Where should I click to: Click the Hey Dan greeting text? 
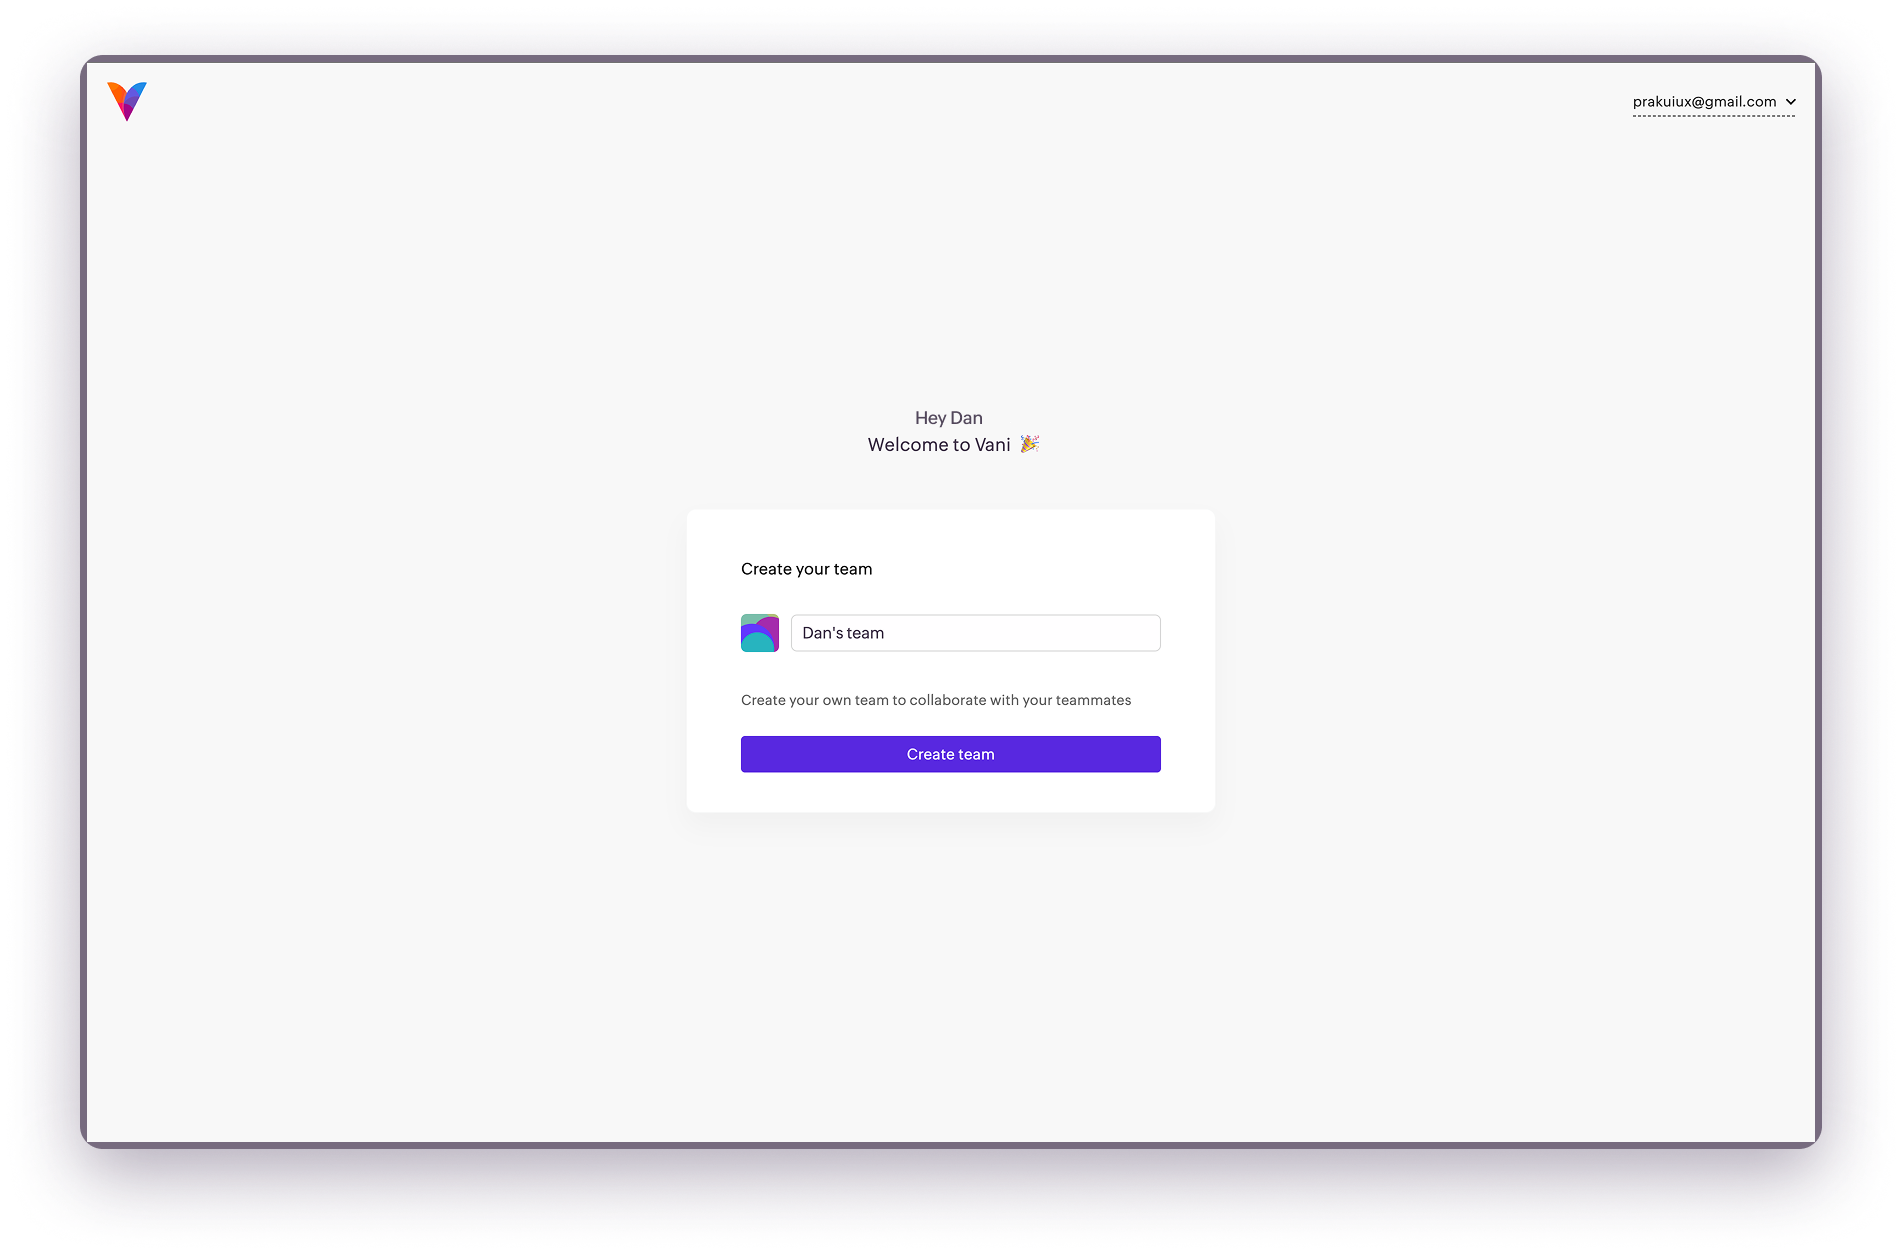tap(949, 418)
